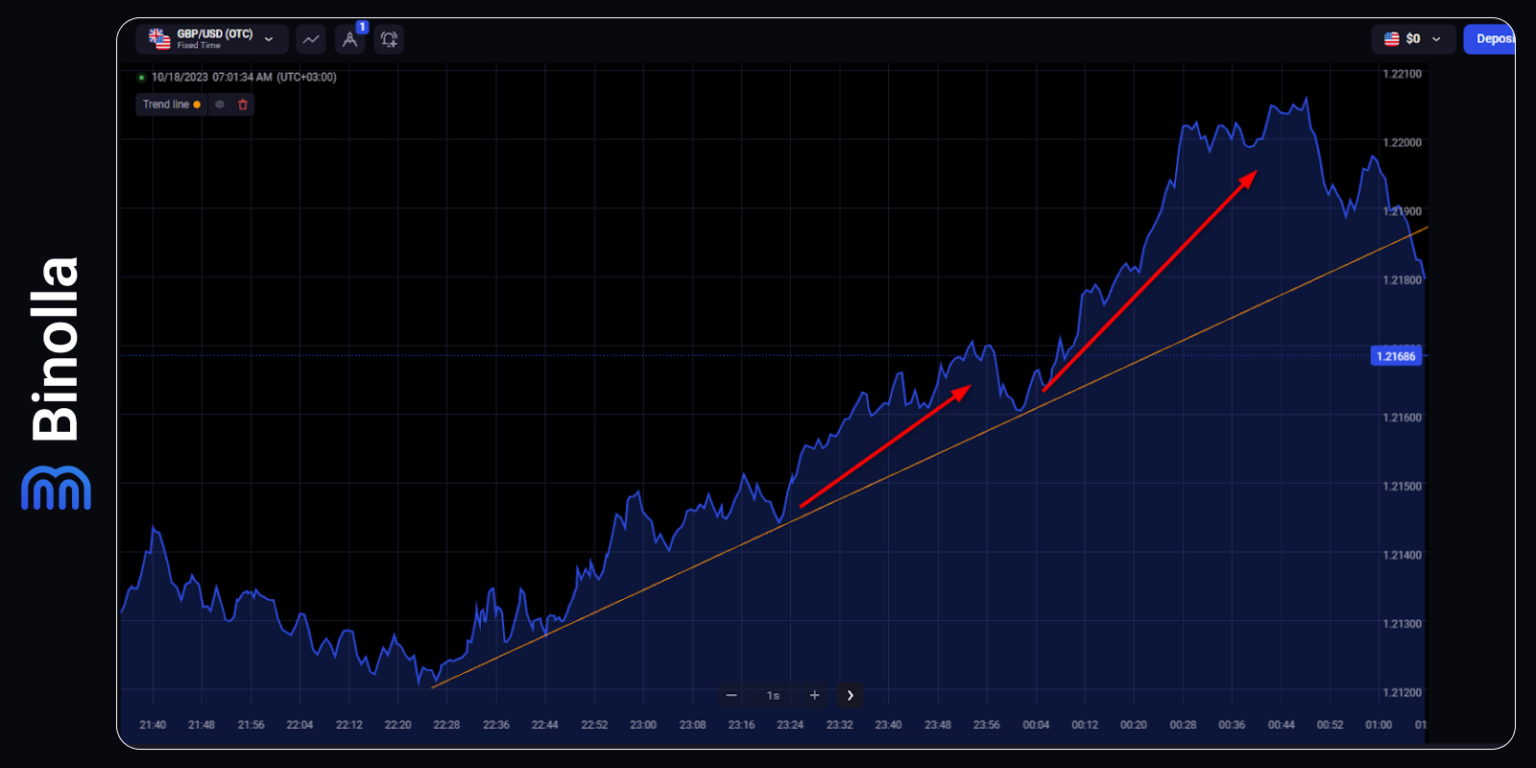The width and height of the screenshot is (1536, 768).
Task: Click the Deposit button
Action: point(1495,39)
